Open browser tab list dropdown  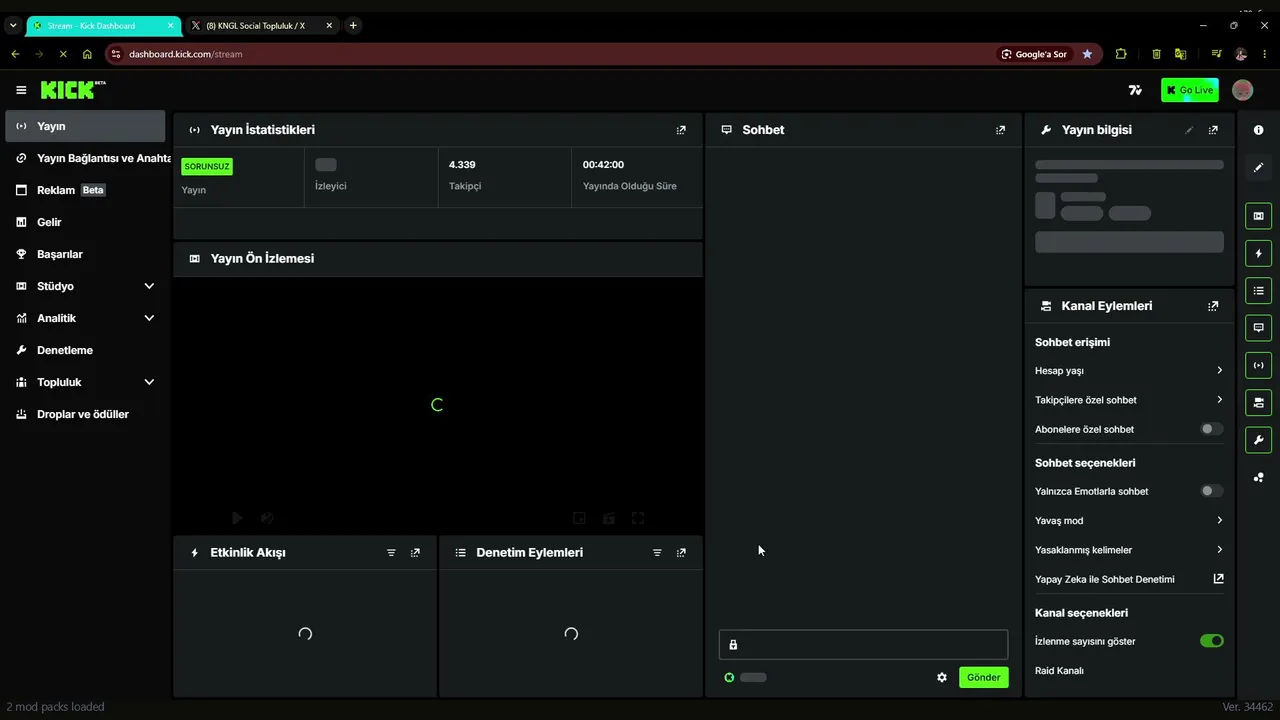pos(13,25)
